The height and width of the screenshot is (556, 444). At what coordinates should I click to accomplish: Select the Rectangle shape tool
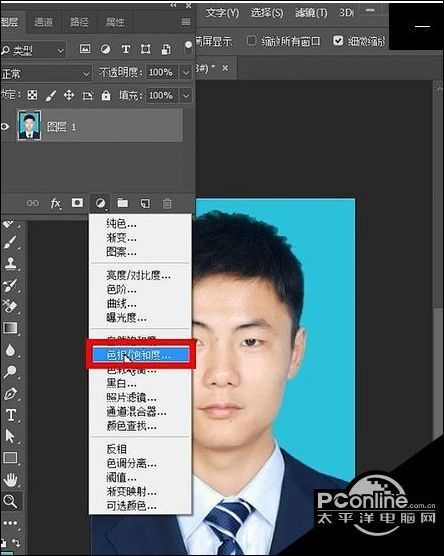pos(10,458)
